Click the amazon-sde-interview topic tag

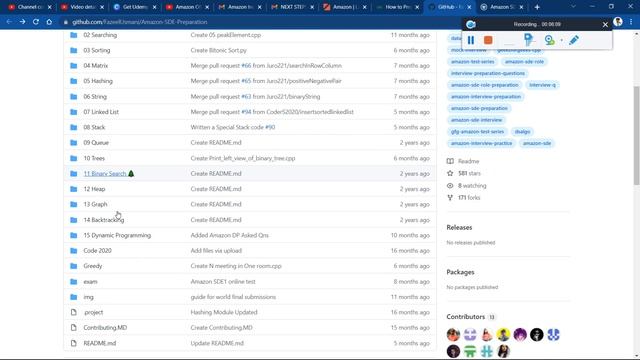(x=476, y=120)
